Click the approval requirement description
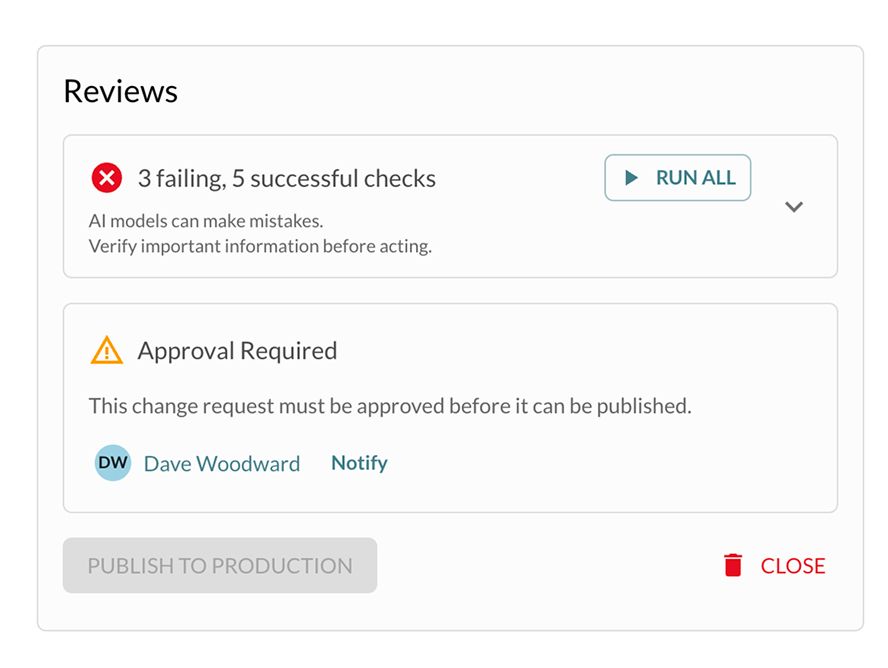The width and height of the screenshot is (888, 668). [392, 406]
